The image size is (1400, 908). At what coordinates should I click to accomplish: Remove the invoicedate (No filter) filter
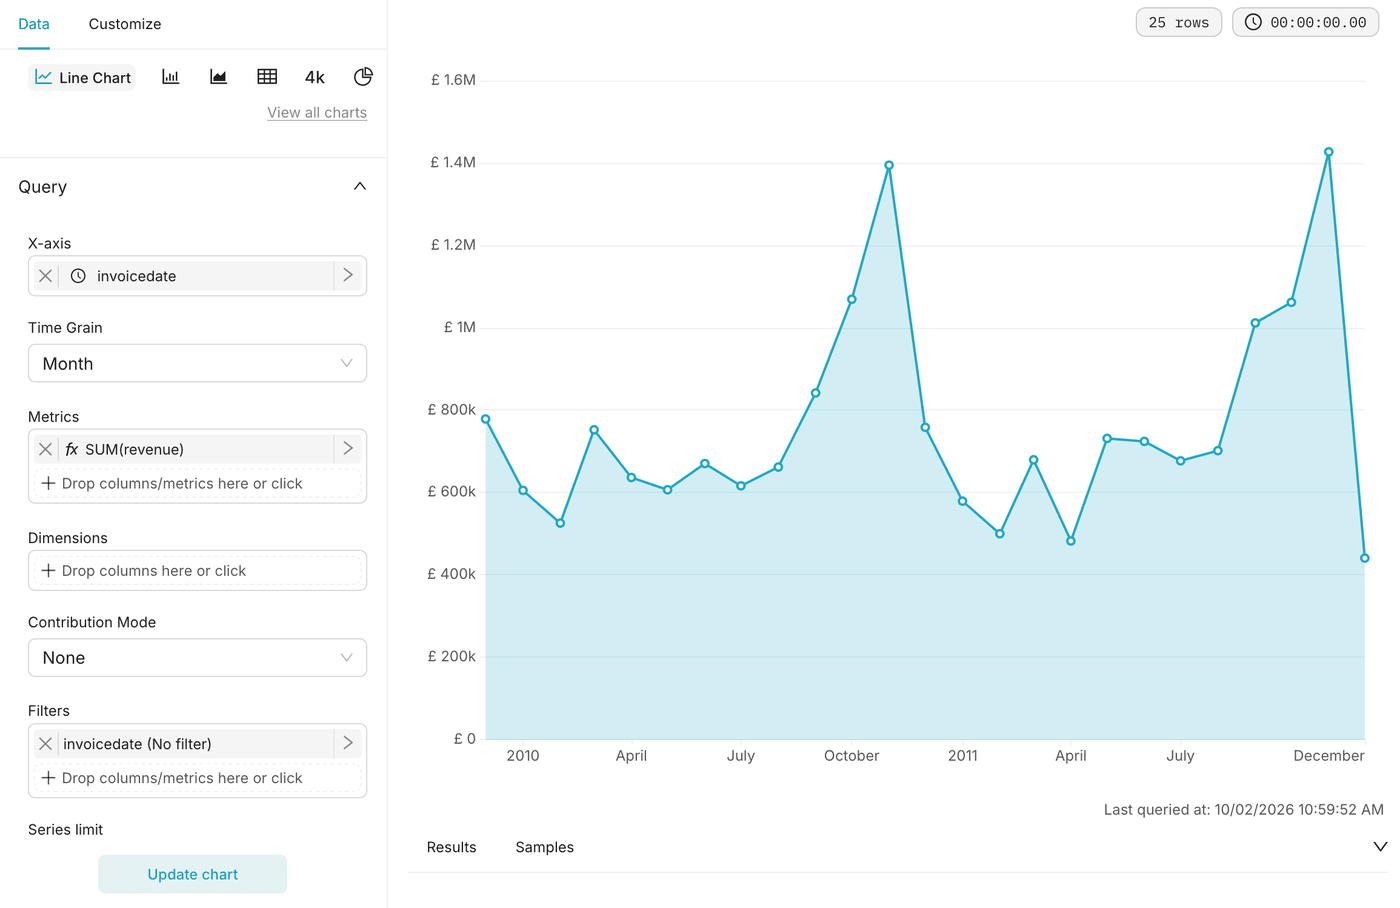coord(45,744)
